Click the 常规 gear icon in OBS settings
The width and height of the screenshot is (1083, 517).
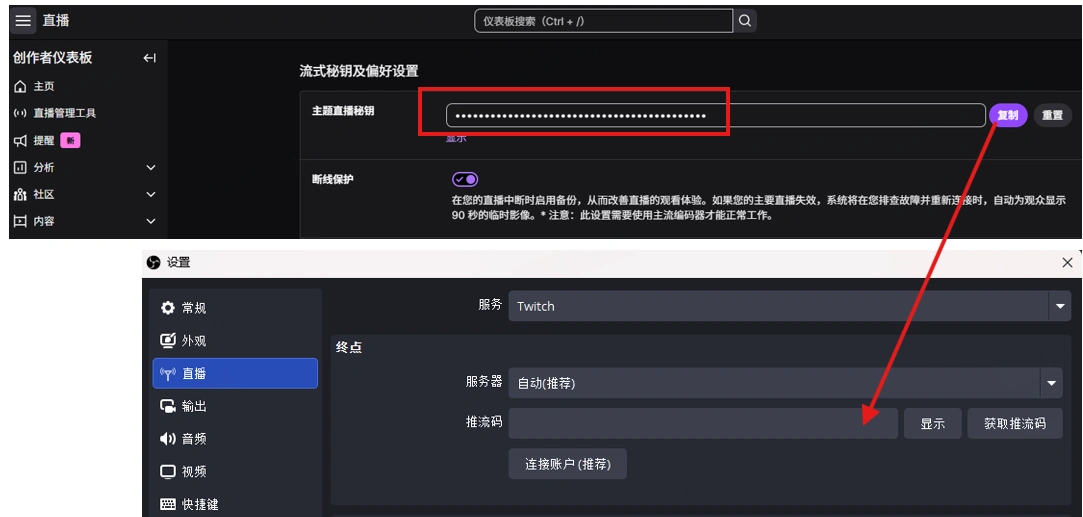(x=168, y=308)
